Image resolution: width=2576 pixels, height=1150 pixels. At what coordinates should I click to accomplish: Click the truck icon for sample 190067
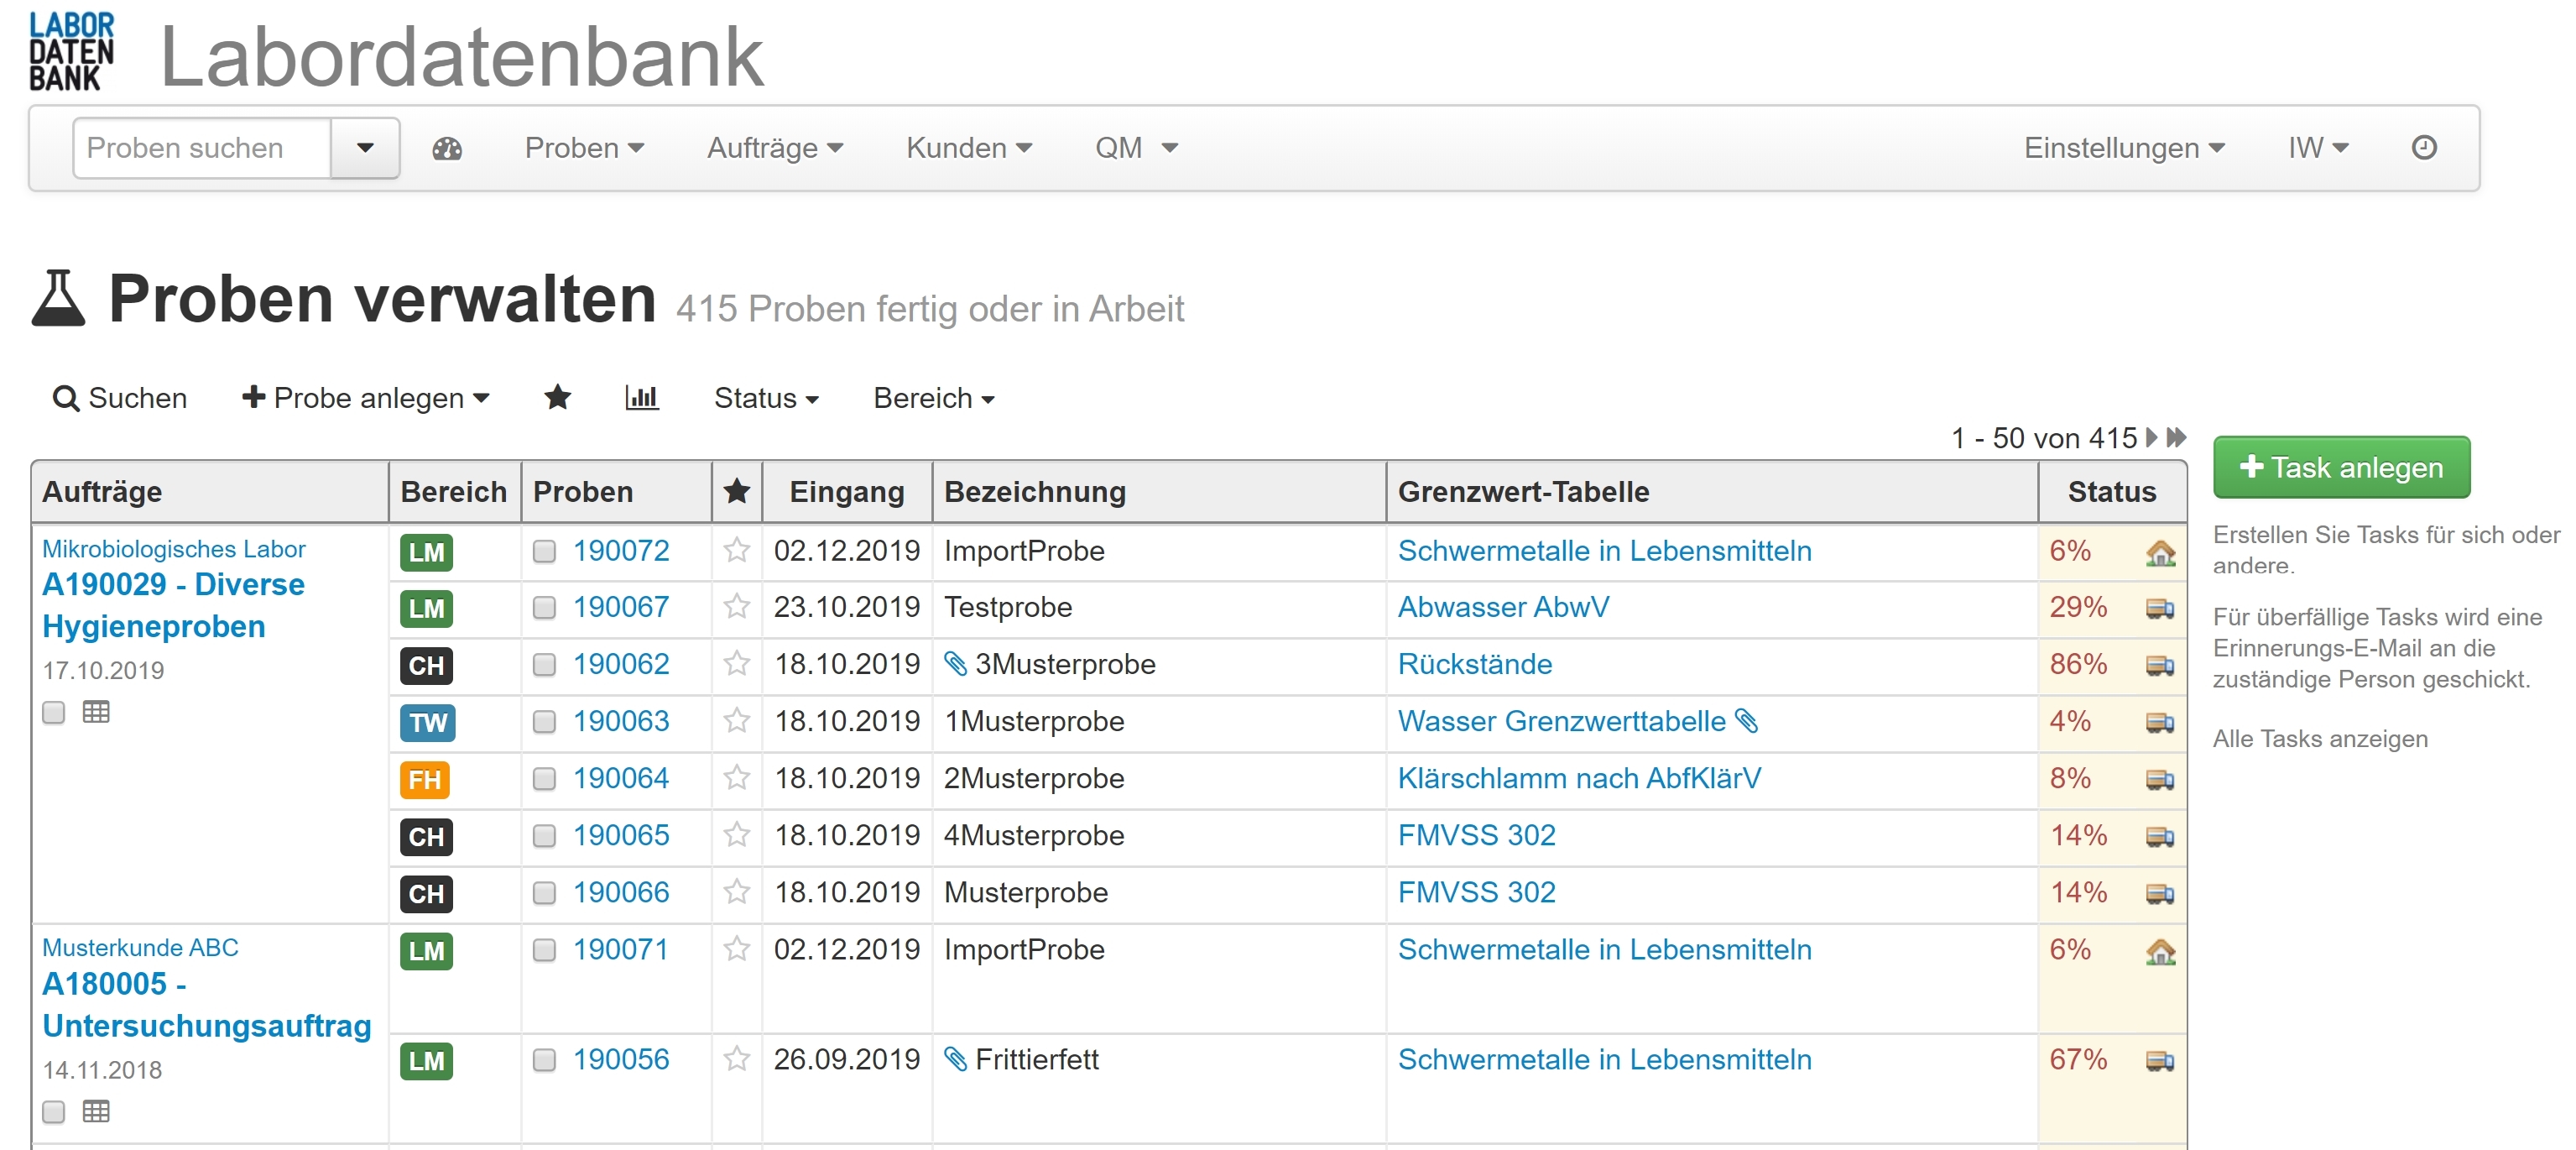[2159, 608]
